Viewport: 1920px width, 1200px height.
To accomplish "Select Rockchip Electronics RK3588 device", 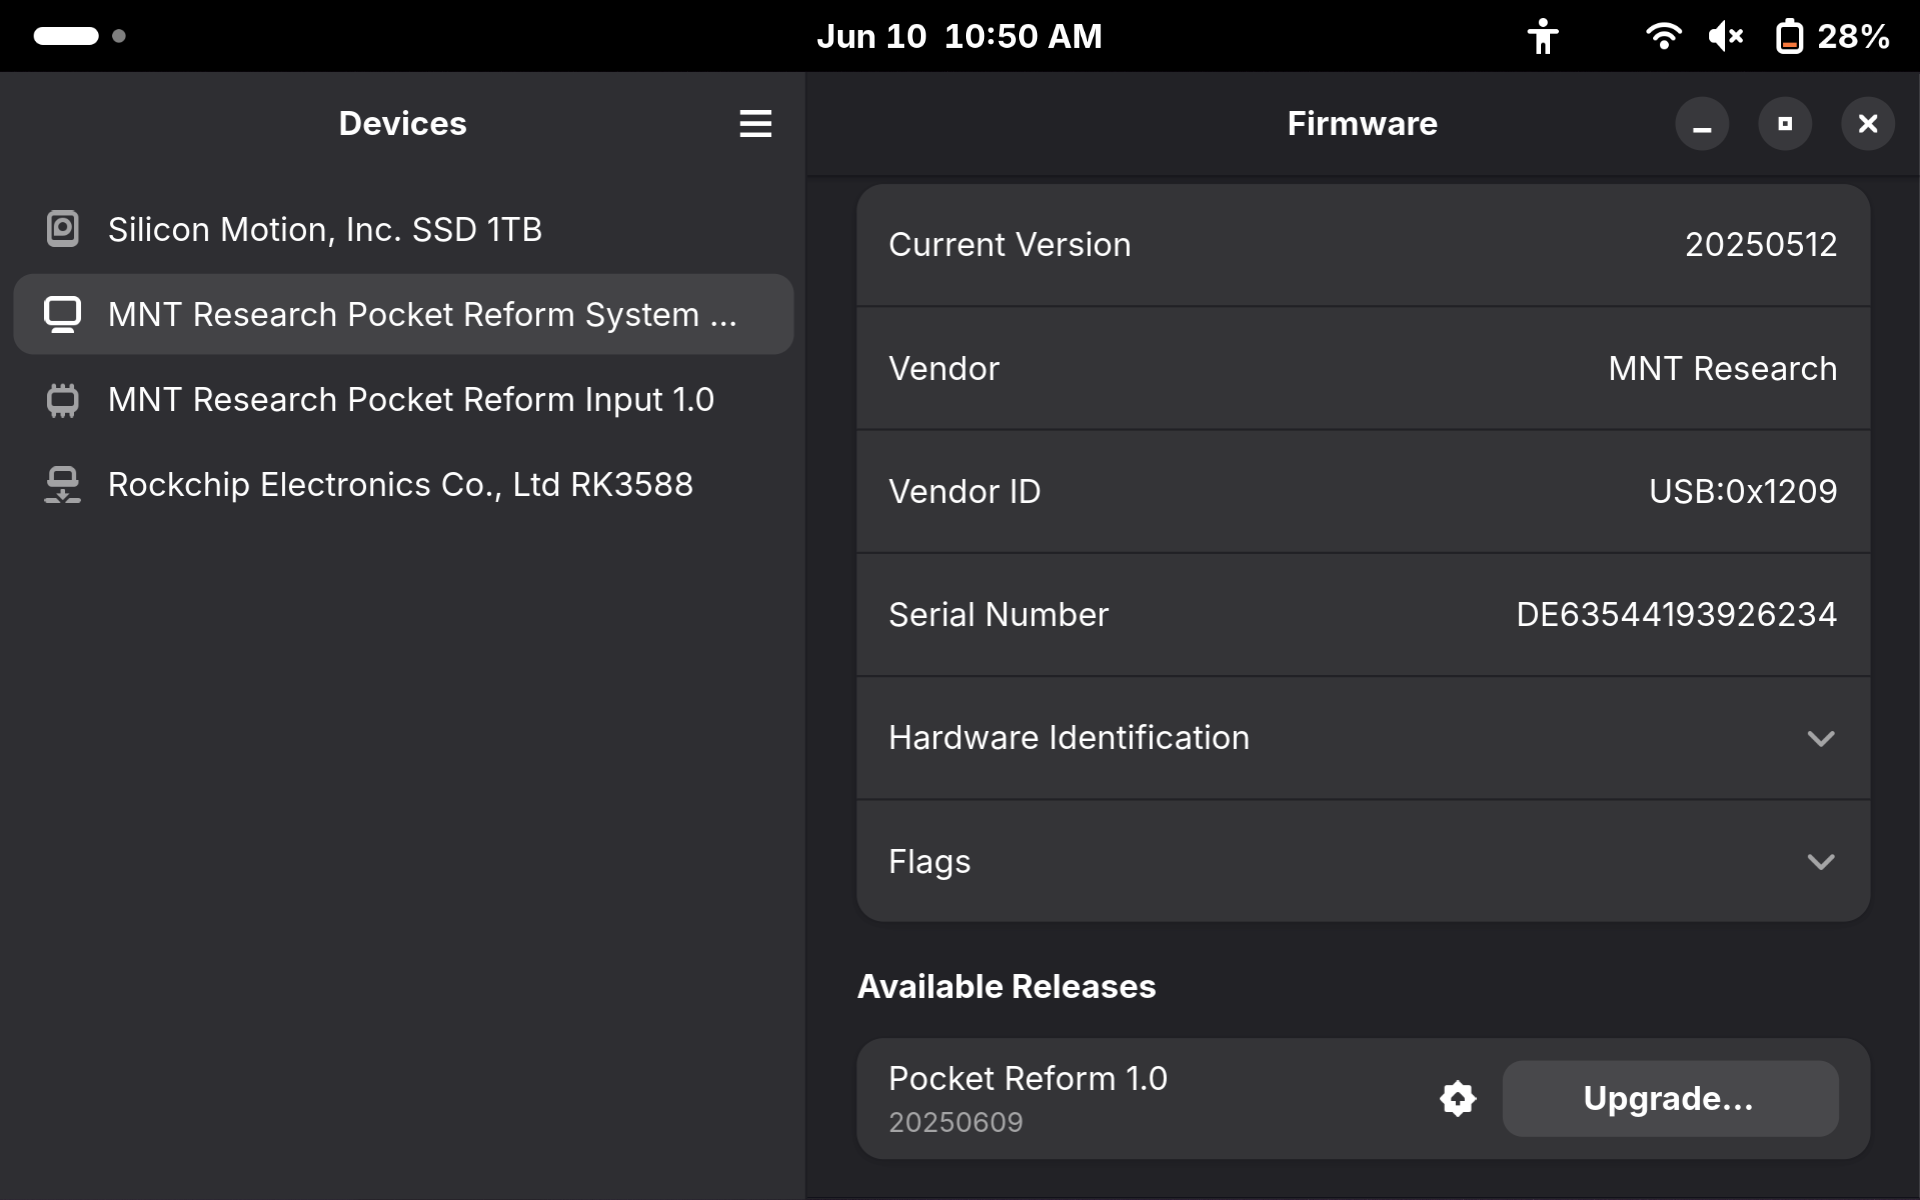I will pyautogui.click(x=403, y=484).
